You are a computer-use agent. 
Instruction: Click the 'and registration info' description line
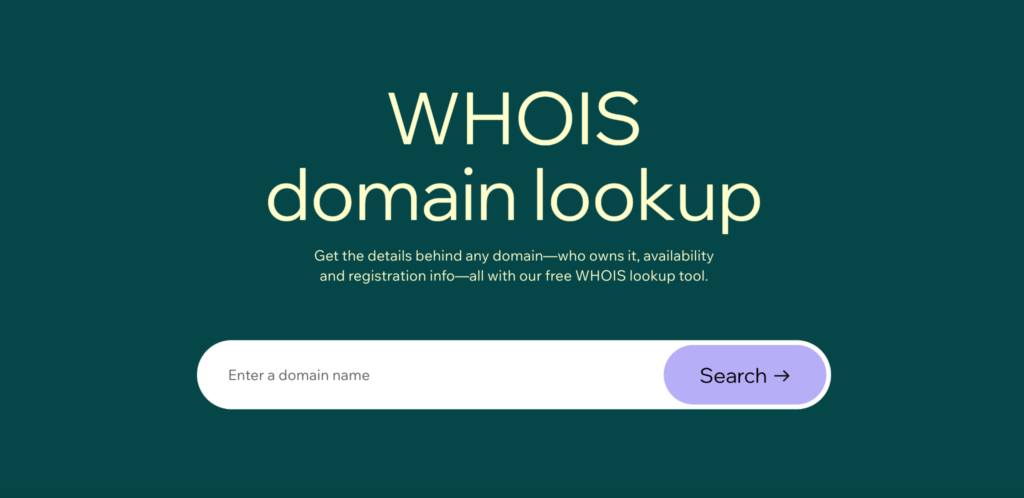point(513,276)
